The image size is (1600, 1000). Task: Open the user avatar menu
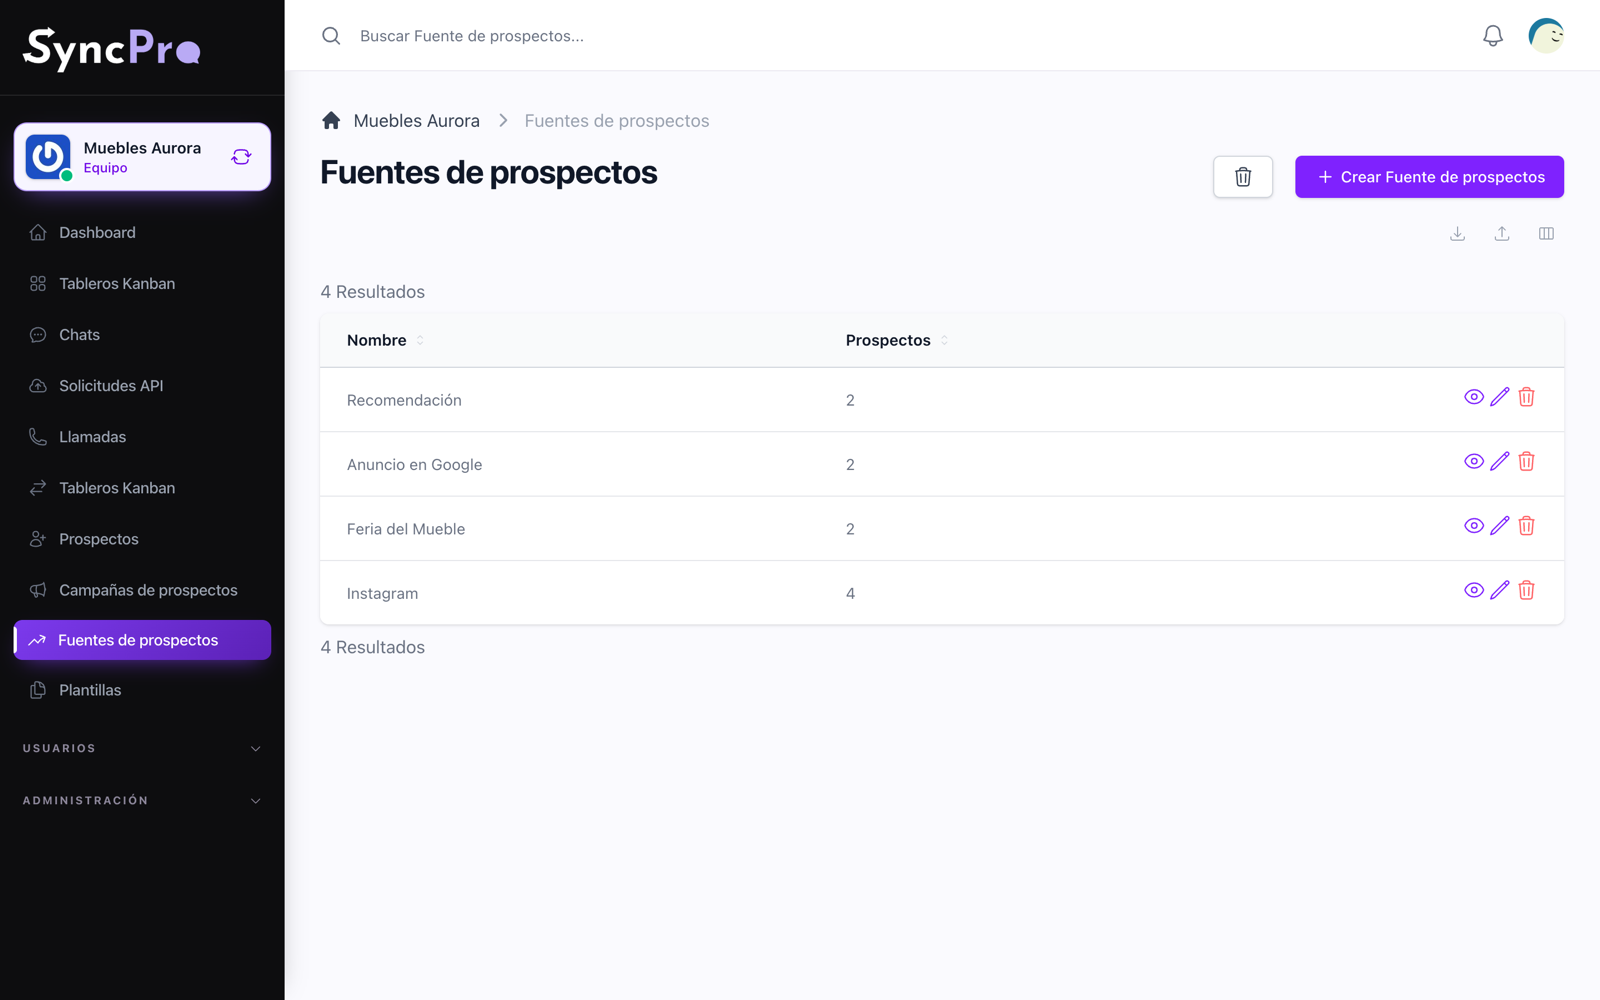point(1546,36)
